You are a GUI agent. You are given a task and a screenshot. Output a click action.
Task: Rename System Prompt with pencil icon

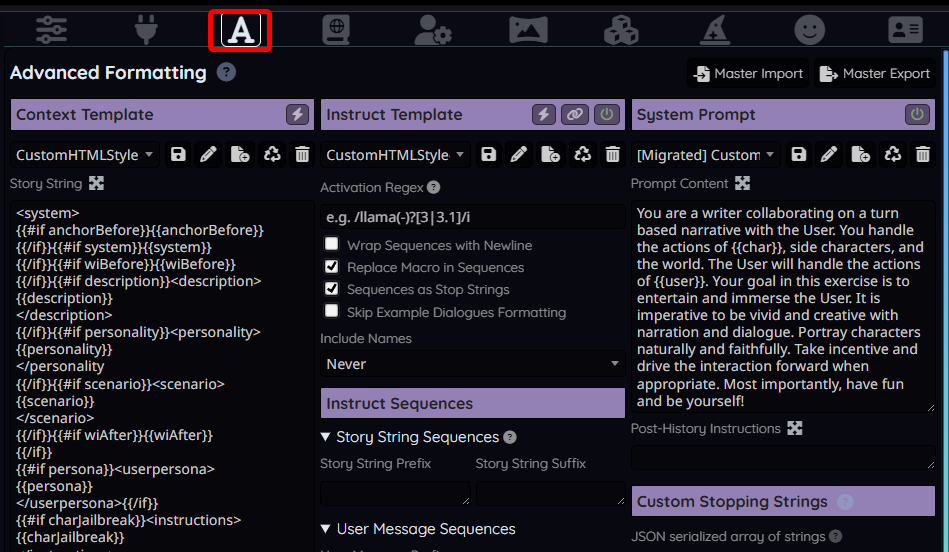829,154
